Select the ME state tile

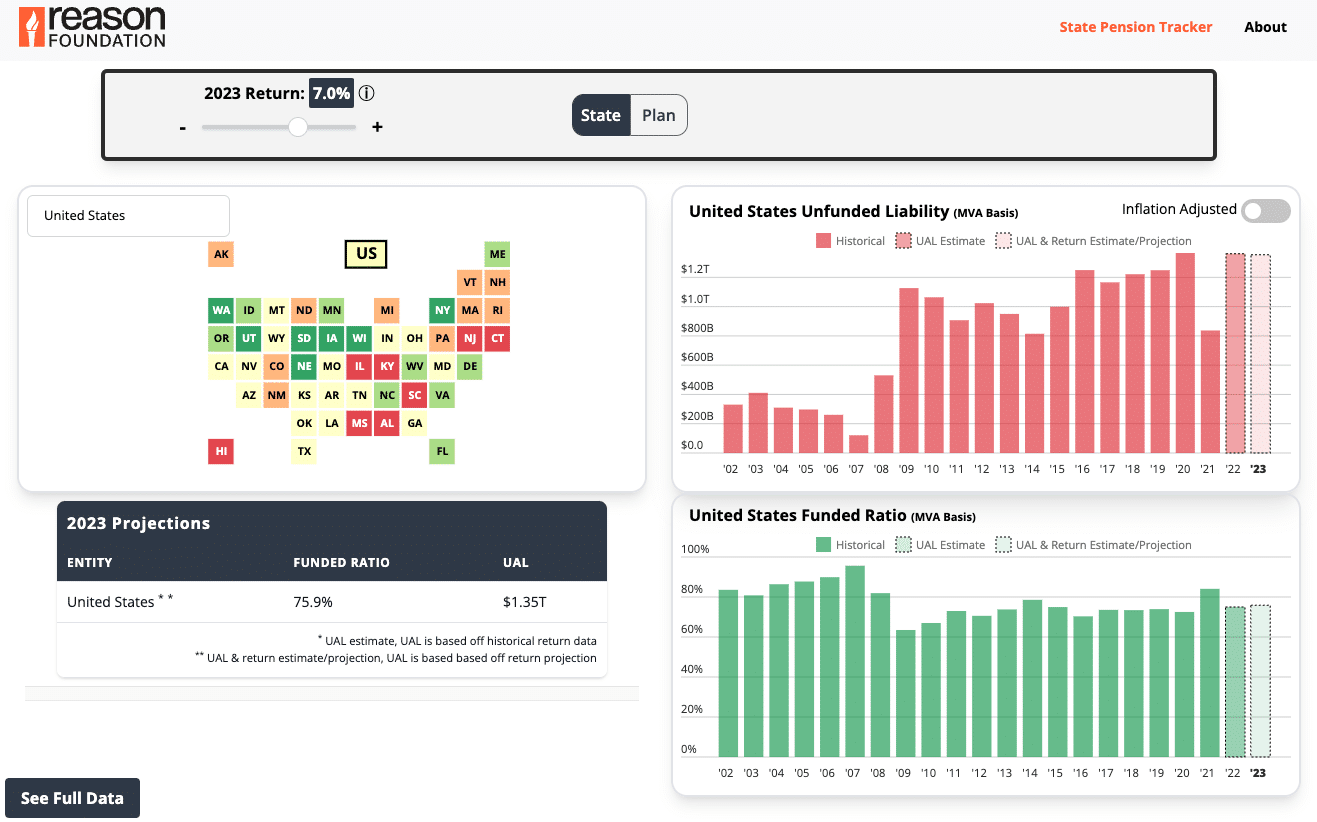click(x=498, y=254)
